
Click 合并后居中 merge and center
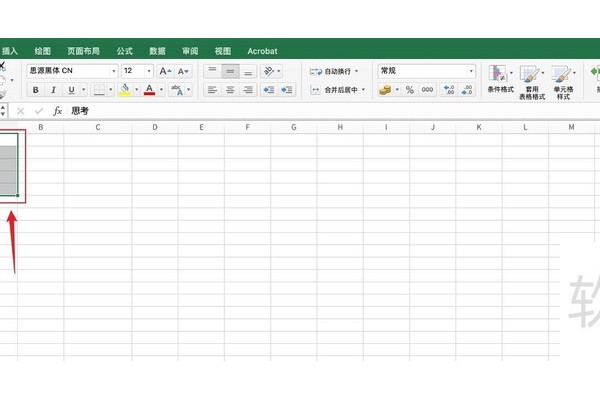pos(334,90)
